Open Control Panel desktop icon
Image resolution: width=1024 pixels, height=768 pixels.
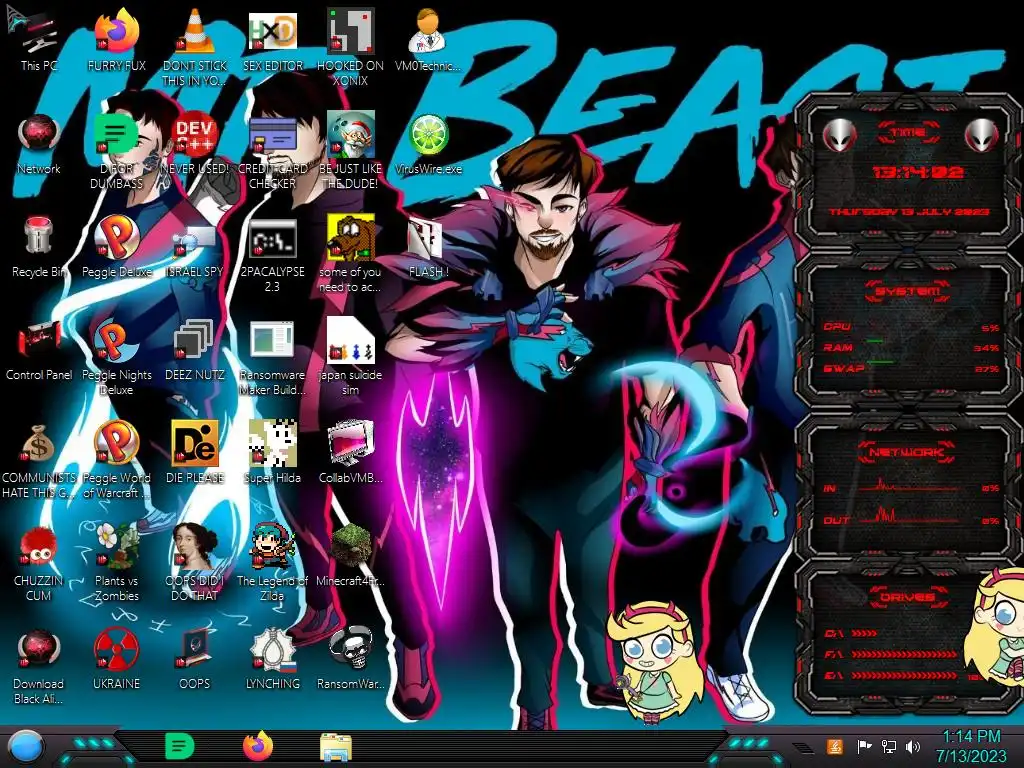click(39, 342)
